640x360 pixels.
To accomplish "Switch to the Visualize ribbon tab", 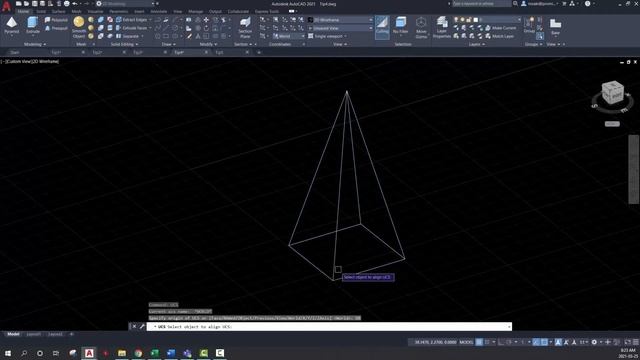I will pos(96,11).
